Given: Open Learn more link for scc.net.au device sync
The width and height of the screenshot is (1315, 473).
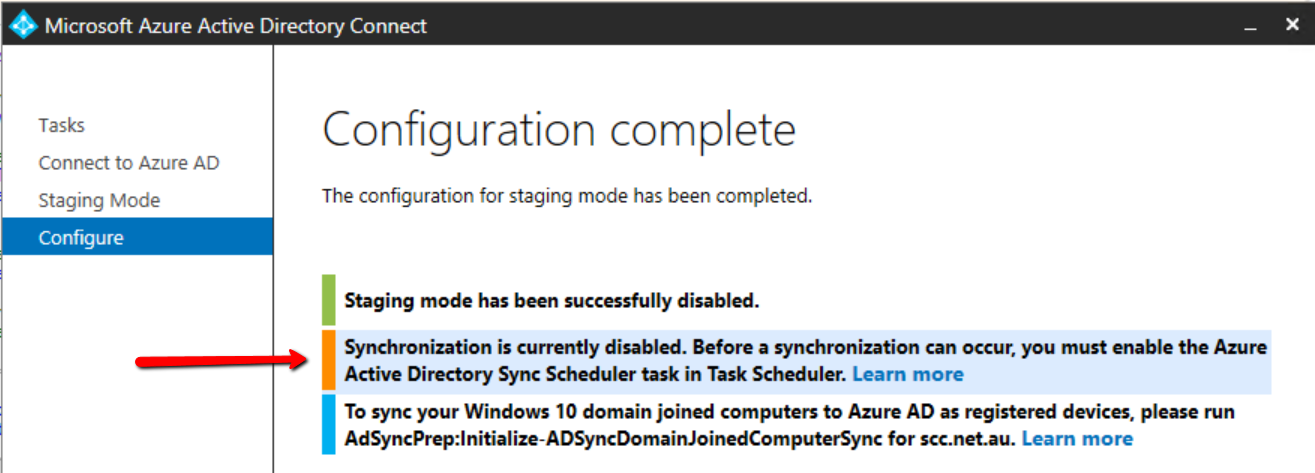Looking at the screenshot, I should click(1077, 439).
